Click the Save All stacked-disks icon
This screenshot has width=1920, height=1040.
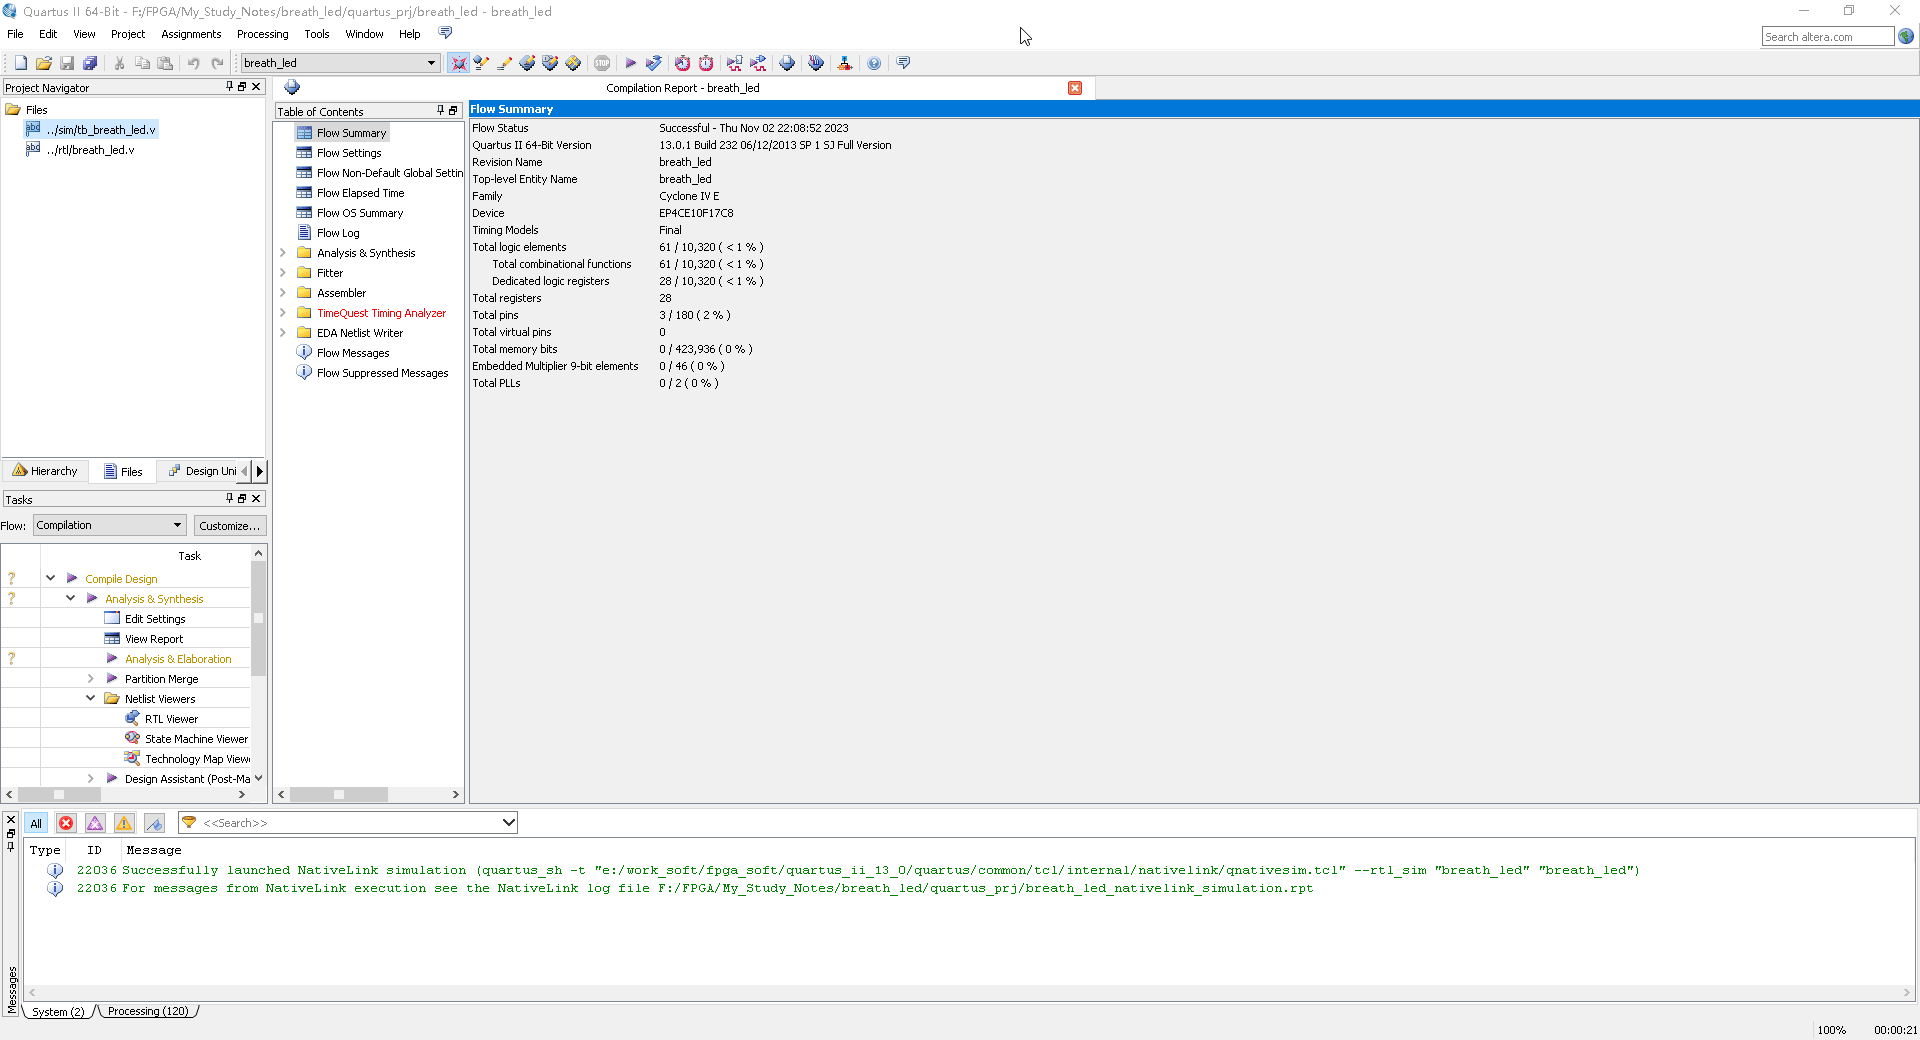90,63
